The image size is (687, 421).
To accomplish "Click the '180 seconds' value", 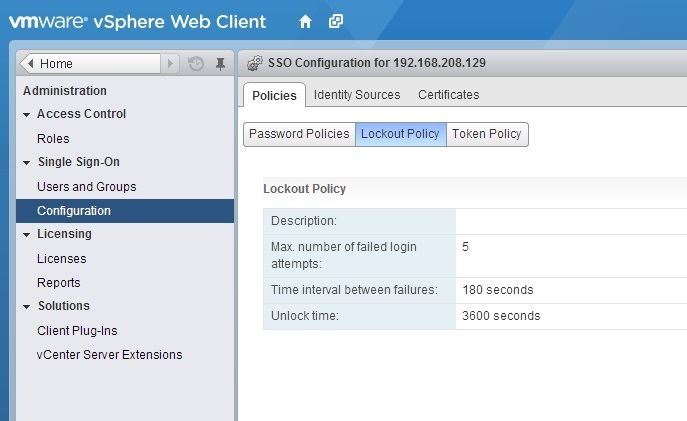I will (498, 290).
